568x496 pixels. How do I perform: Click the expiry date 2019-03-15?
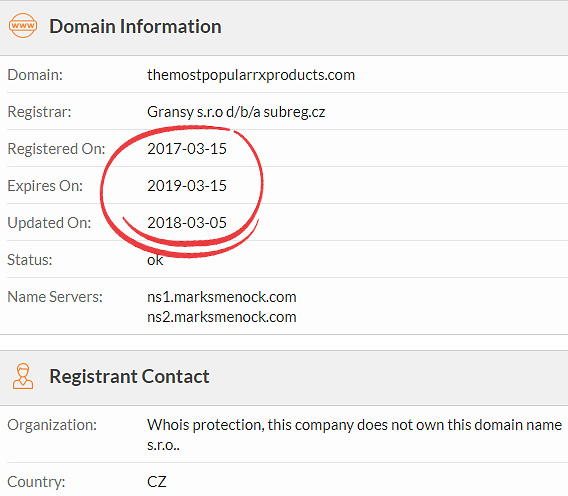click(187, 186)
